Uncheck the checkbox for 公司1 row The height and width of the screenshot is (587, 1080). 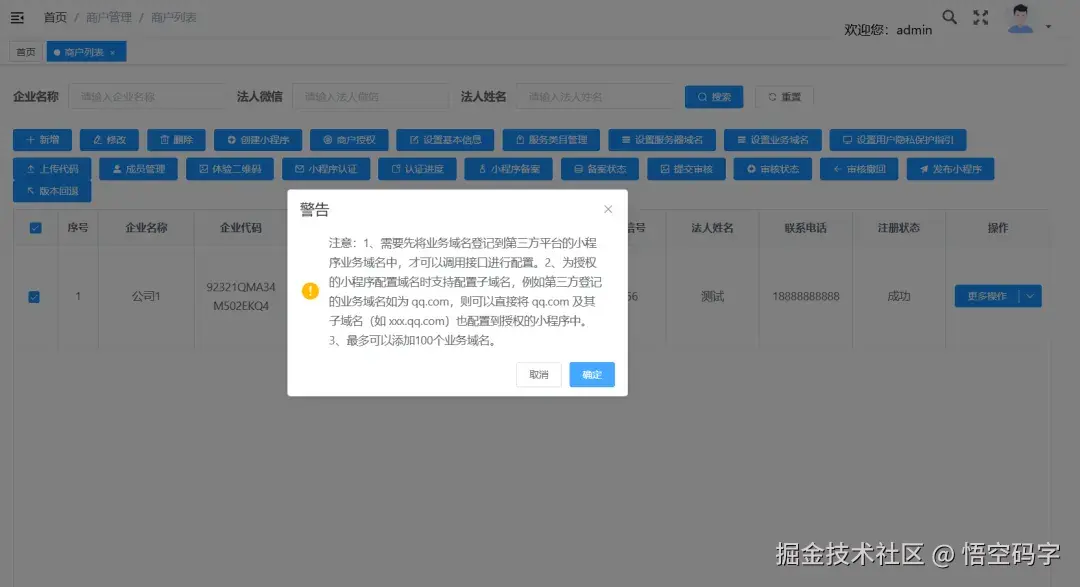click(x=35, y=296)
